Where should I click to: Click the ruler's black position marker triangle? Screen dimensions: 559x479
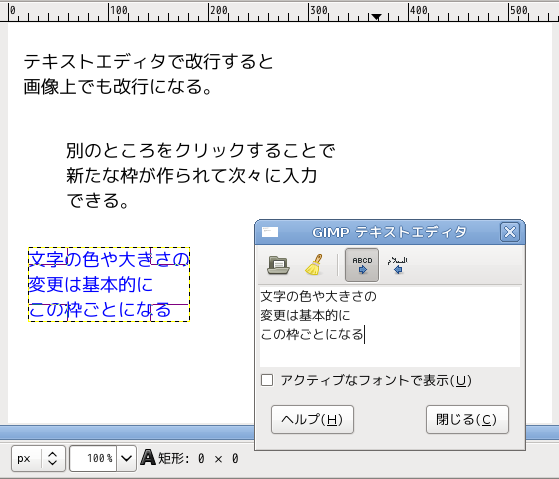(376, 17)
